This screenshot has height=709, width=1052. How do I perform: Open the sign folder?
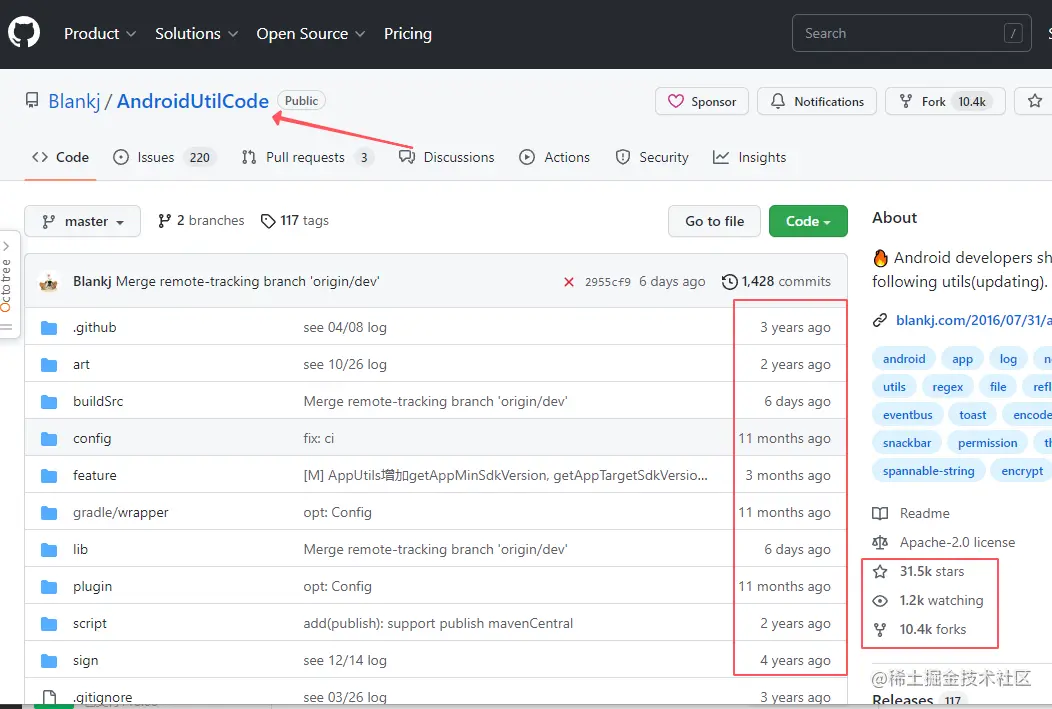pos(85,660)
